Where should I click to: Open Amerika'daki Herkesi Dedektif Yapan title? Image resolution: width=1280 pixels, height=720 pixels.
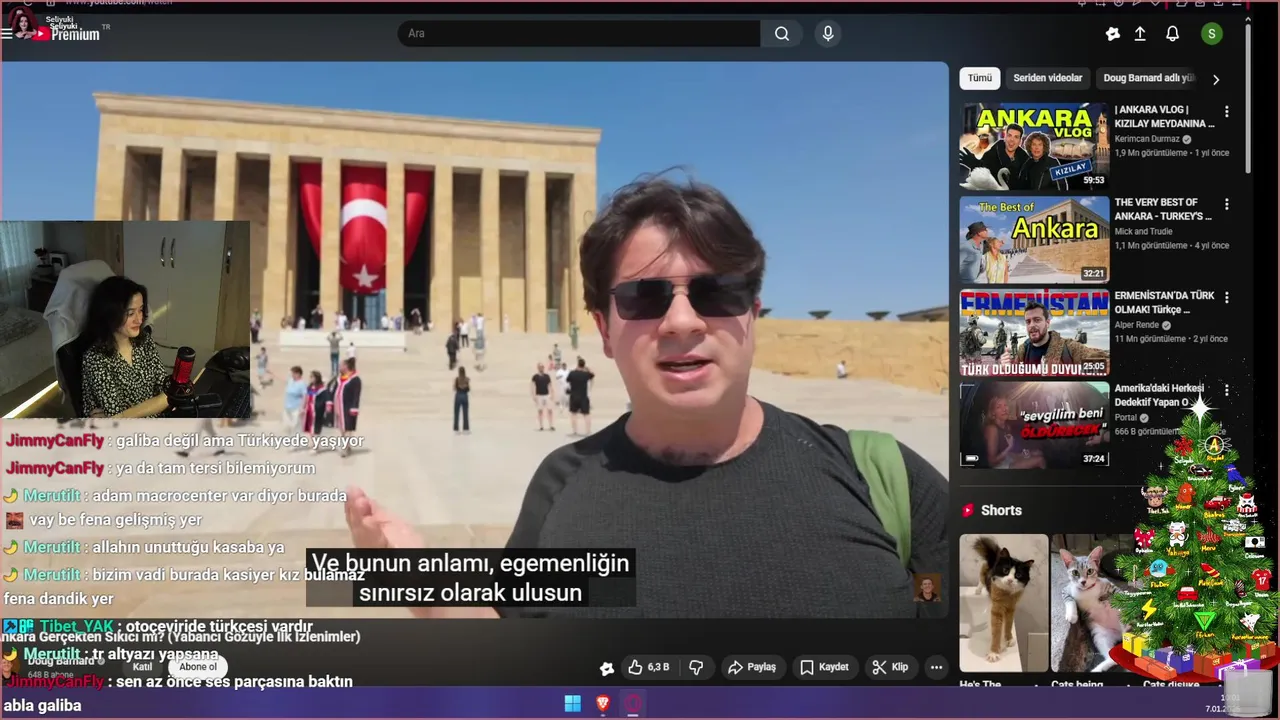click(1160, 395)
